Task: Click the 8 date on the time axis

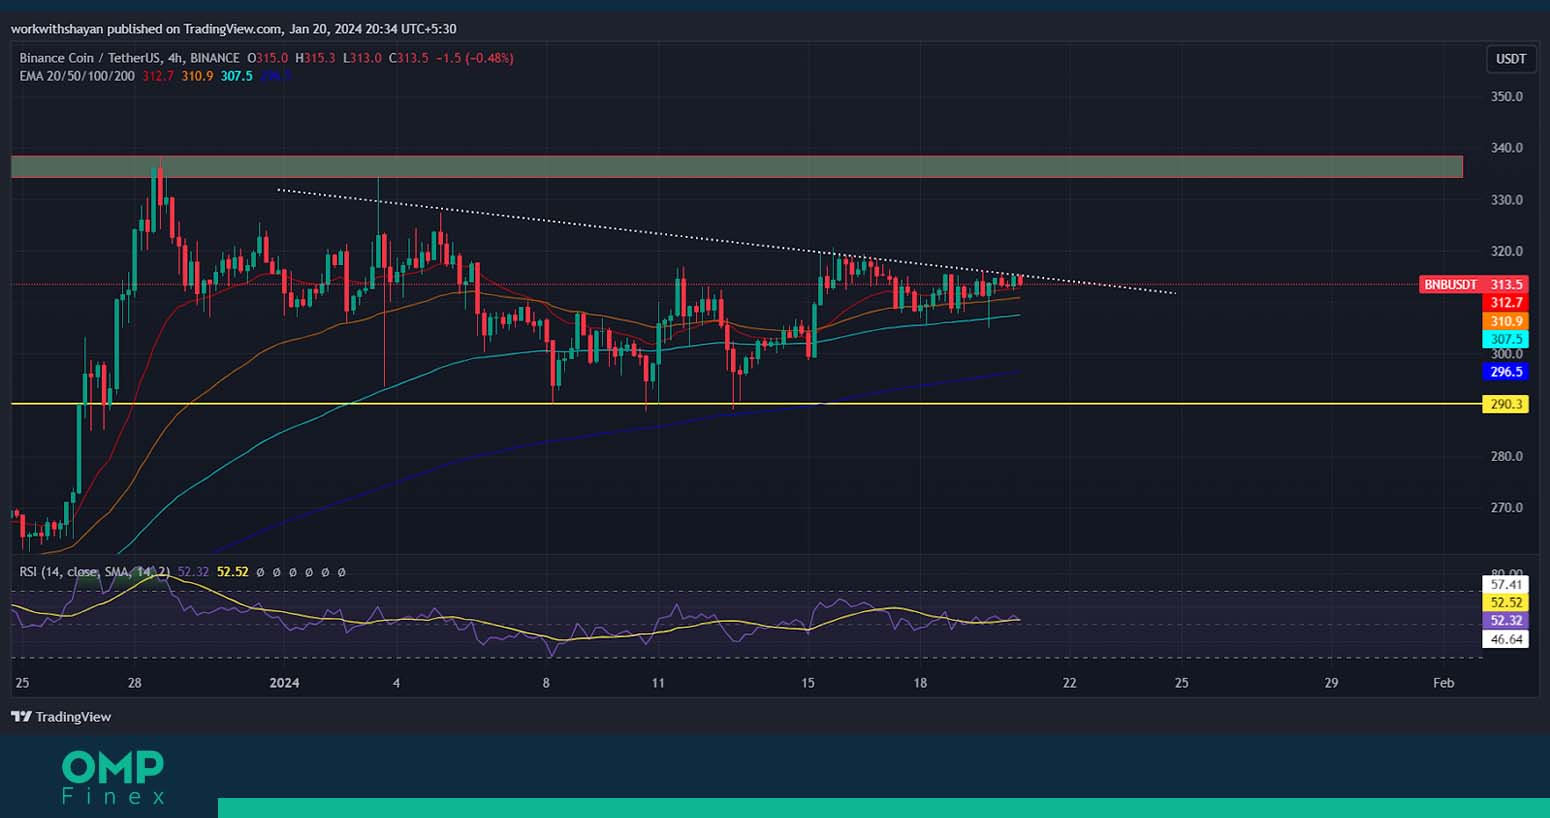Action: [546, 683]
